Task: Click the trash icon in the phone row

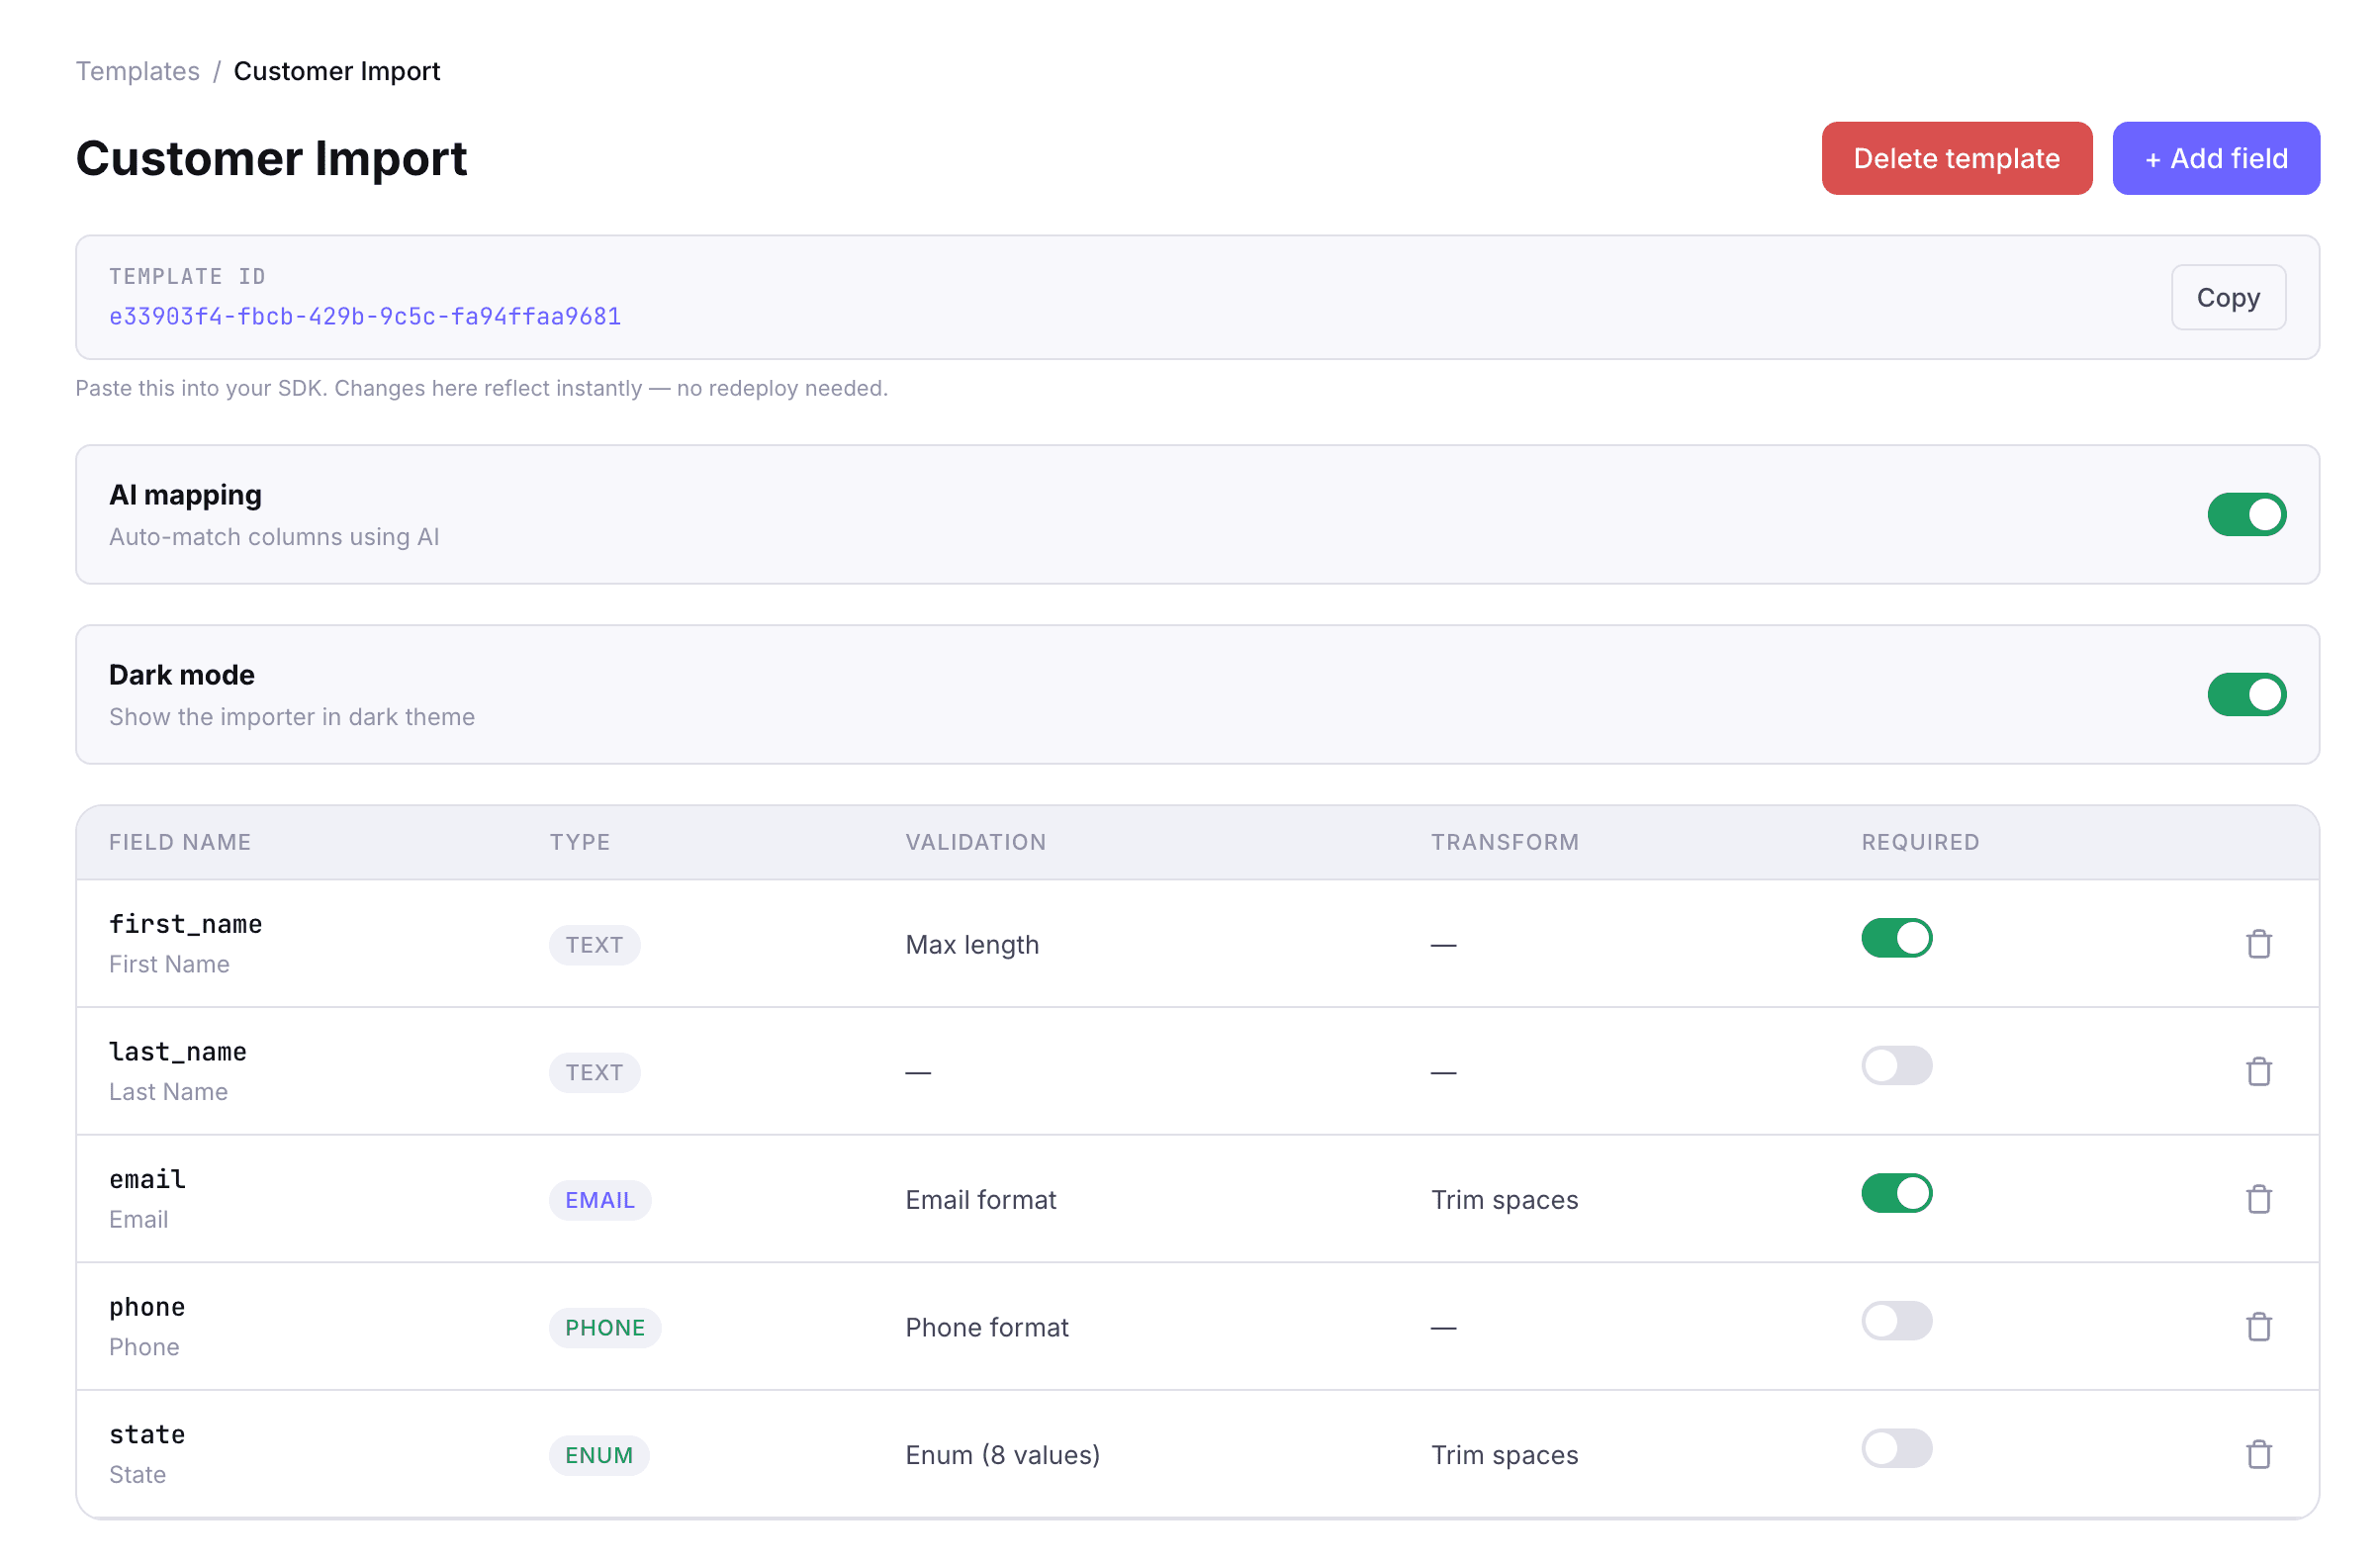Action: tap(2258, 1327)
